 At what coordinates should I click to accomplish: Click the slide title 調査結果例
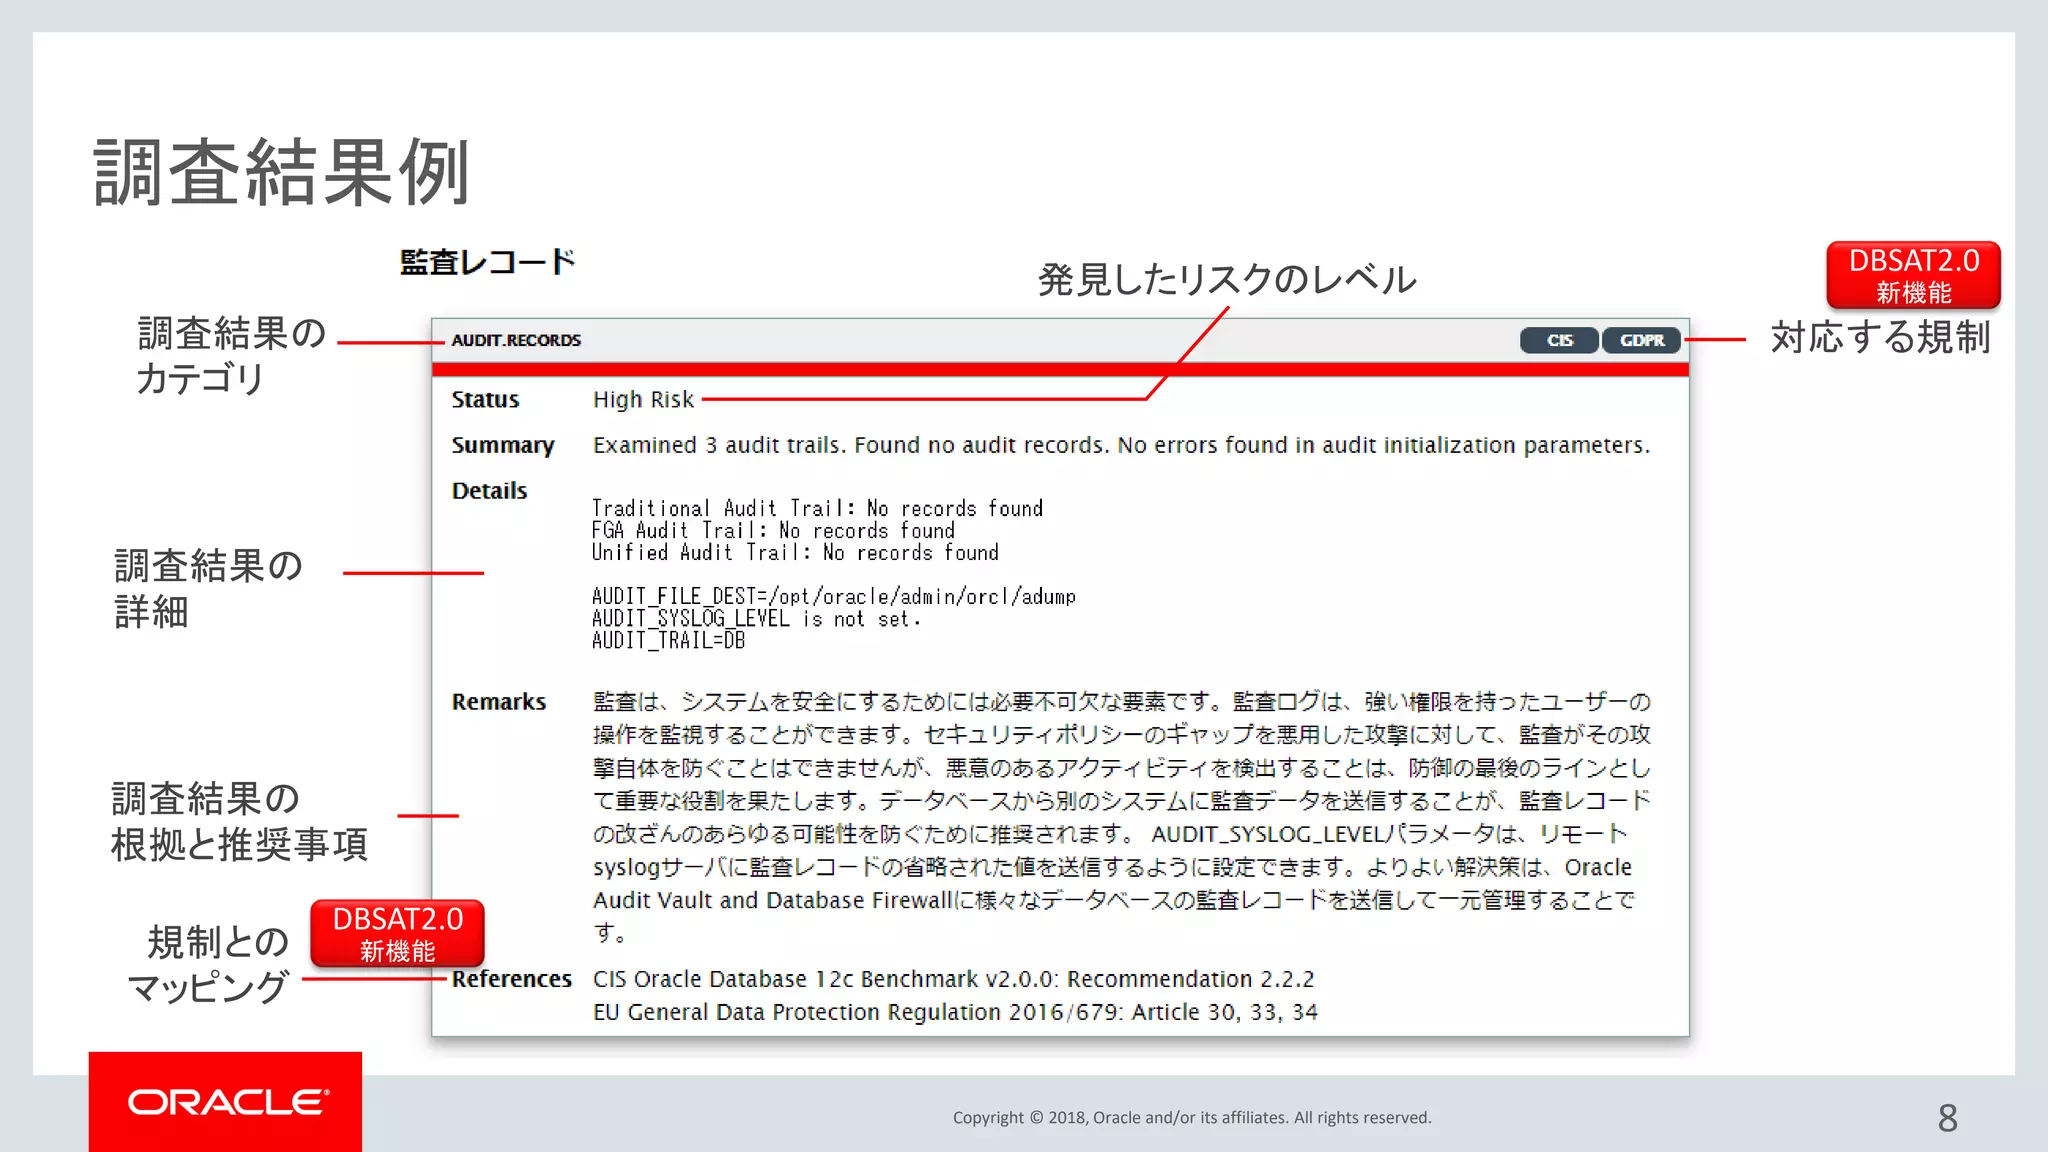pyautogui.click(x=281, y=172)
